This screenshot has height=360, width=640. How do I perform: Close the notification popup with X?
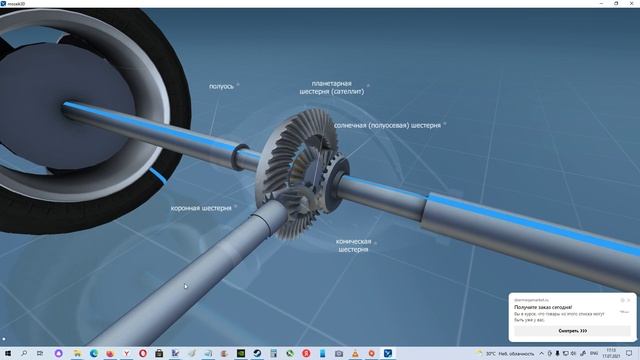pos(629,300)
